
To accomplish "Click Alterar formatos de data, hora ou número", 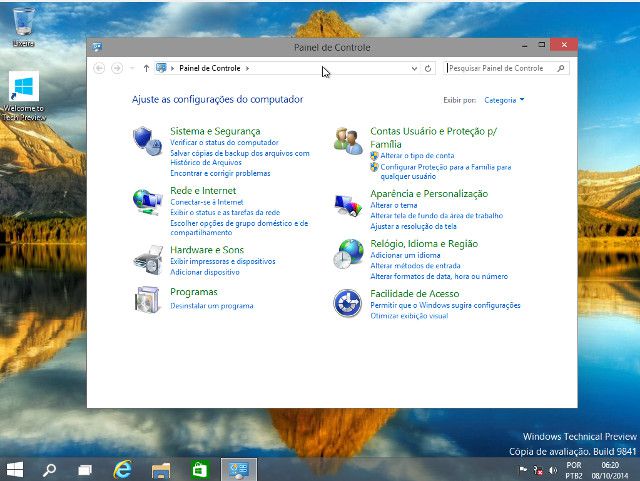I will click(x=439, y=276).
